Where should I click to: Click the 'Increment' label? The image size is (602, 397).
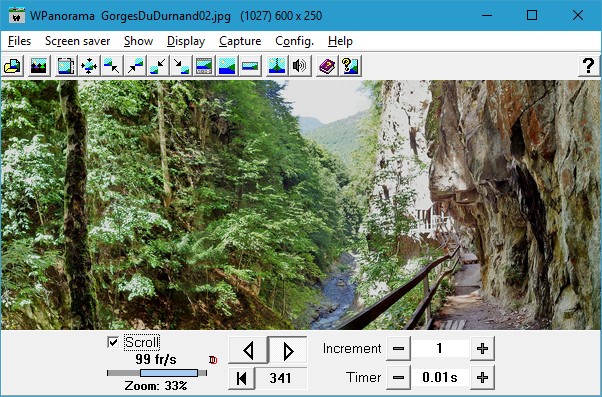point(352,349)
